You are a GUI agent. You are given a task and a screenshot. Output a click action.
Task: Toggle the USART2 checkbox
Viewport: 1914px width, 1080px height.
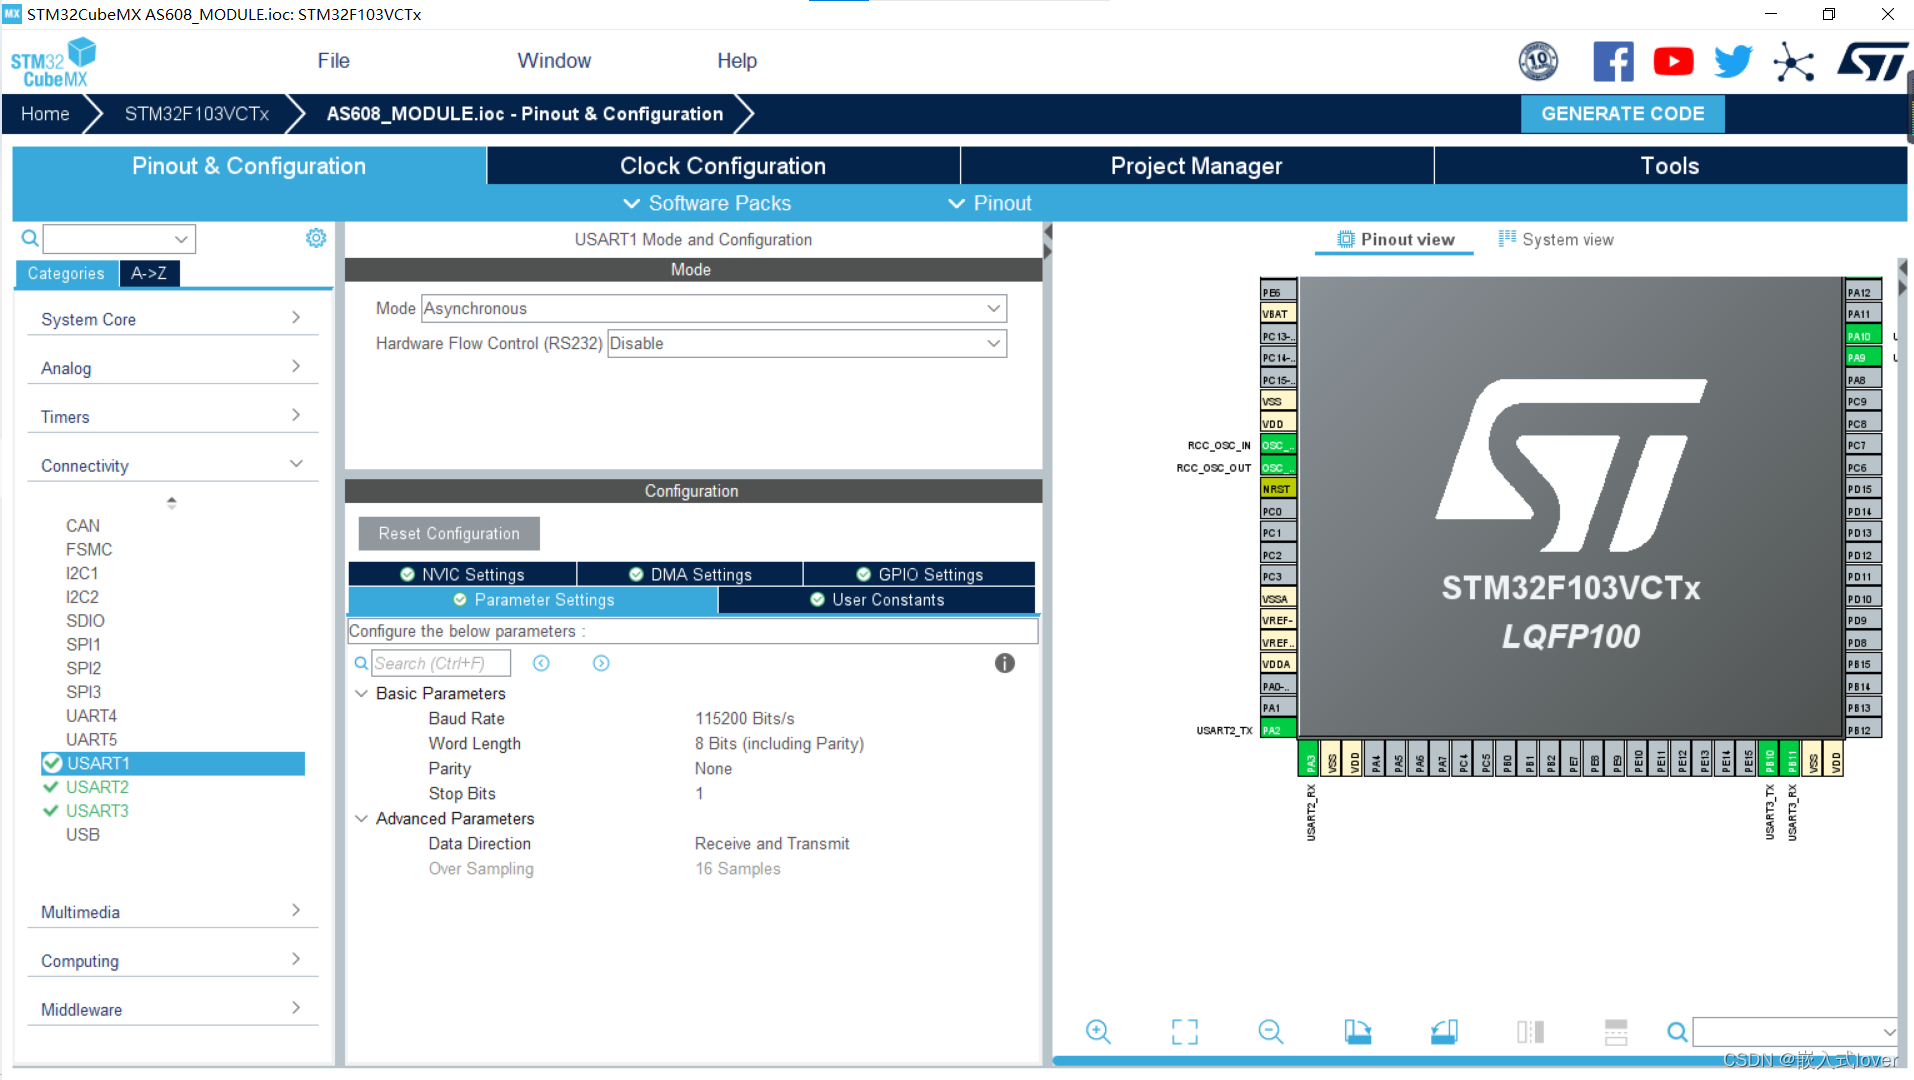[51, 787]
